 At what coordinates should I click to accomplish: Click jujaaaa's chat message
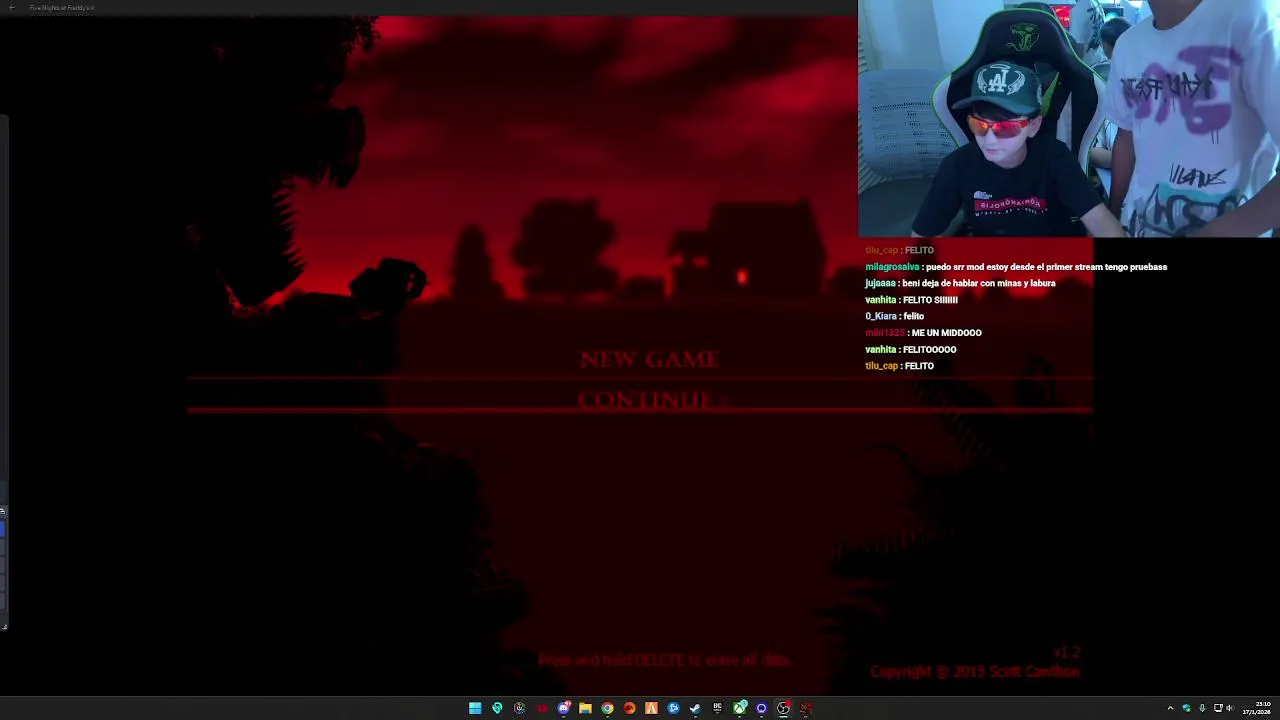(960, 283)
